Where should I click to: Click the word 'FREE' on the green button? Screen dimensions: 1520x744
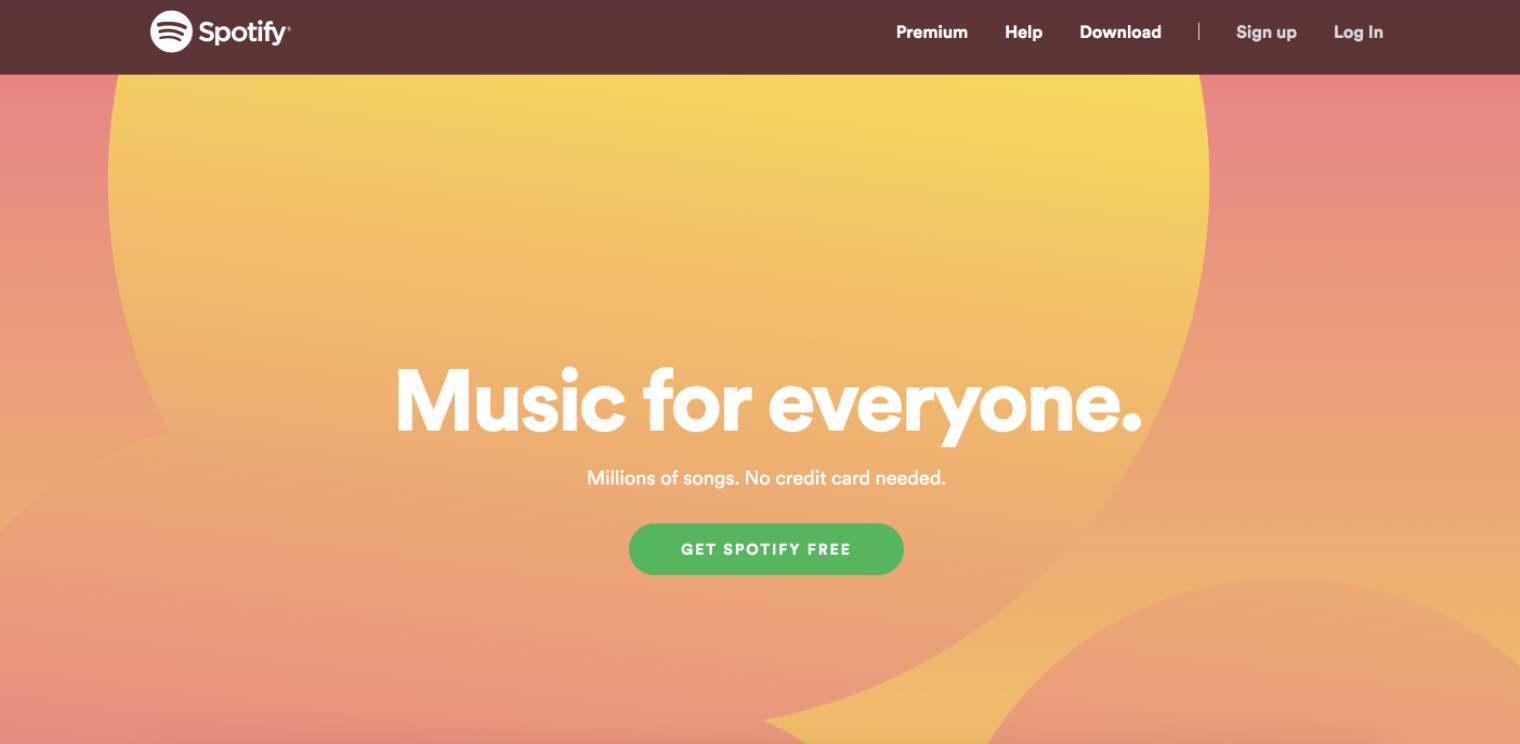click(829, 549)
